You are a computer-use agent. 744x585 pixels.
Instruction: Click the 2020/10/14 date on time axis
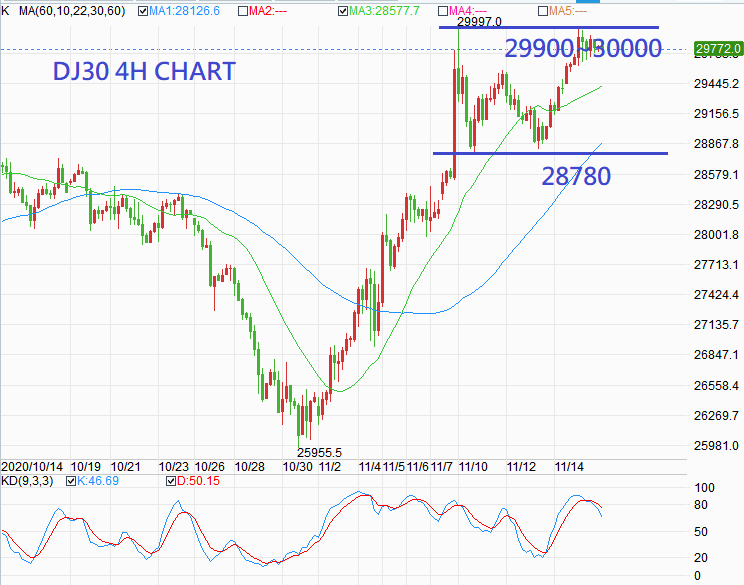click(x=31, y=466)
